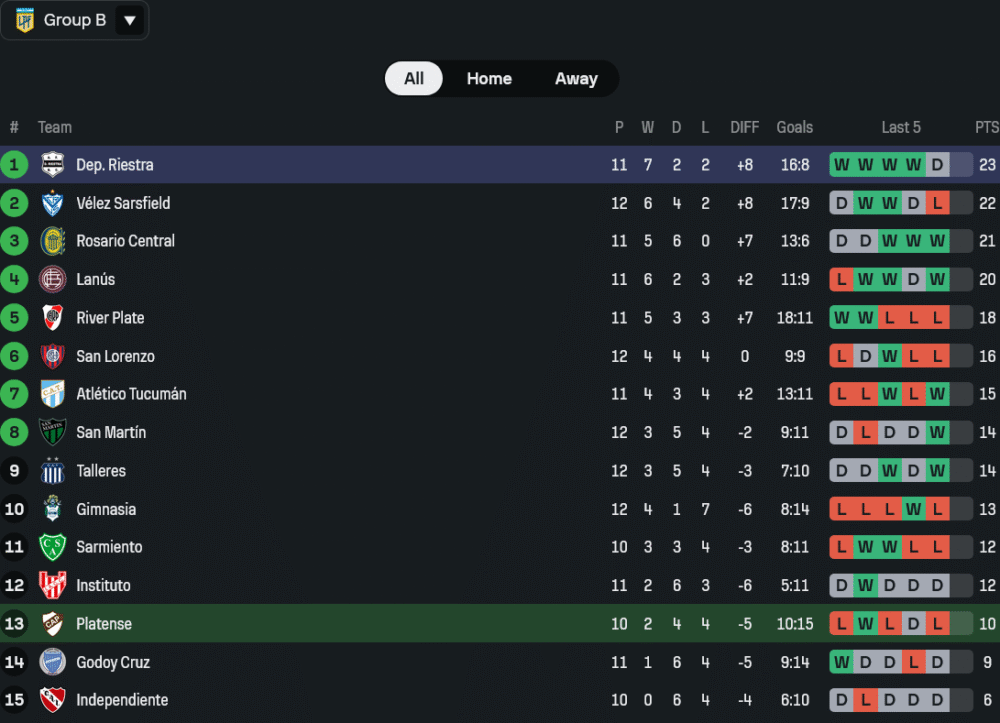Click Dep. Riestra's most recent draw badge

tap(937, 165)
